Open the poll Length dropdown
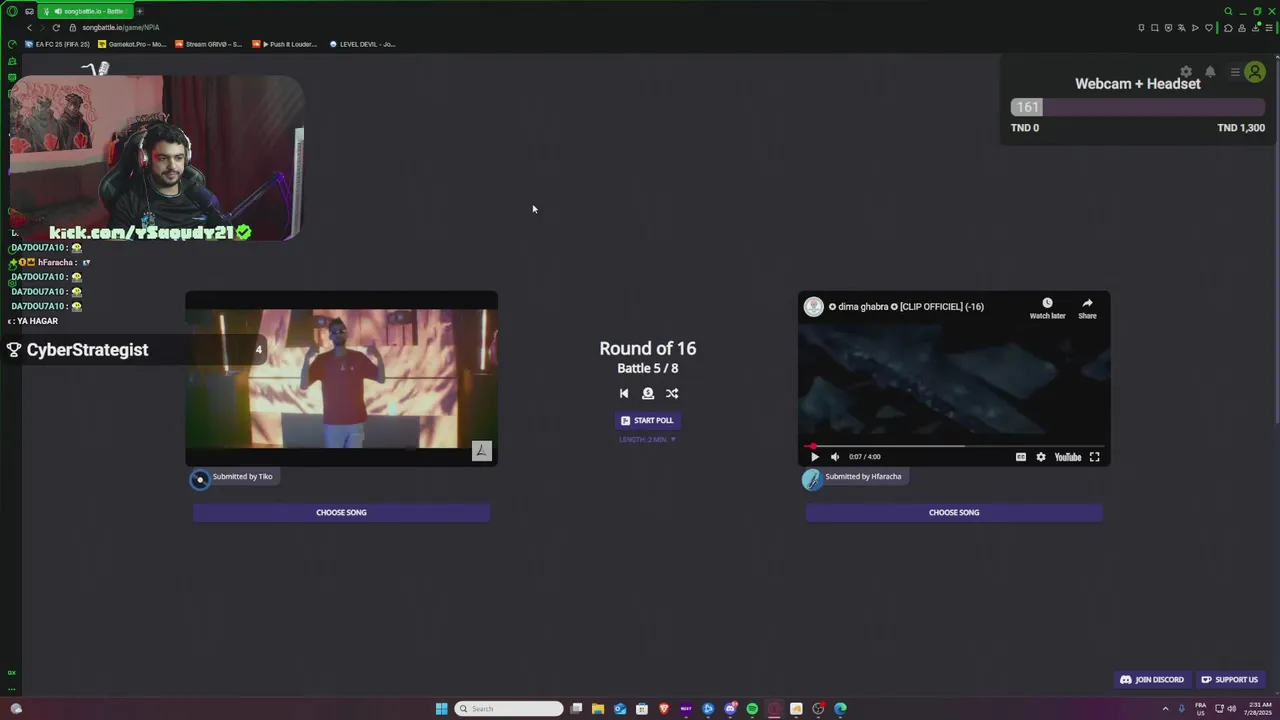 point(648,439)
